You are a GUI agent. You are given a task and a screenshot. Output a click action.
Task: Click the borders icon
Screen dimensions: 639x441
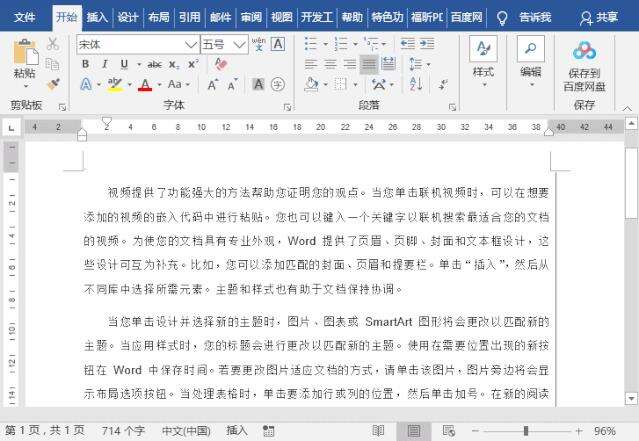tap(340, 84)
